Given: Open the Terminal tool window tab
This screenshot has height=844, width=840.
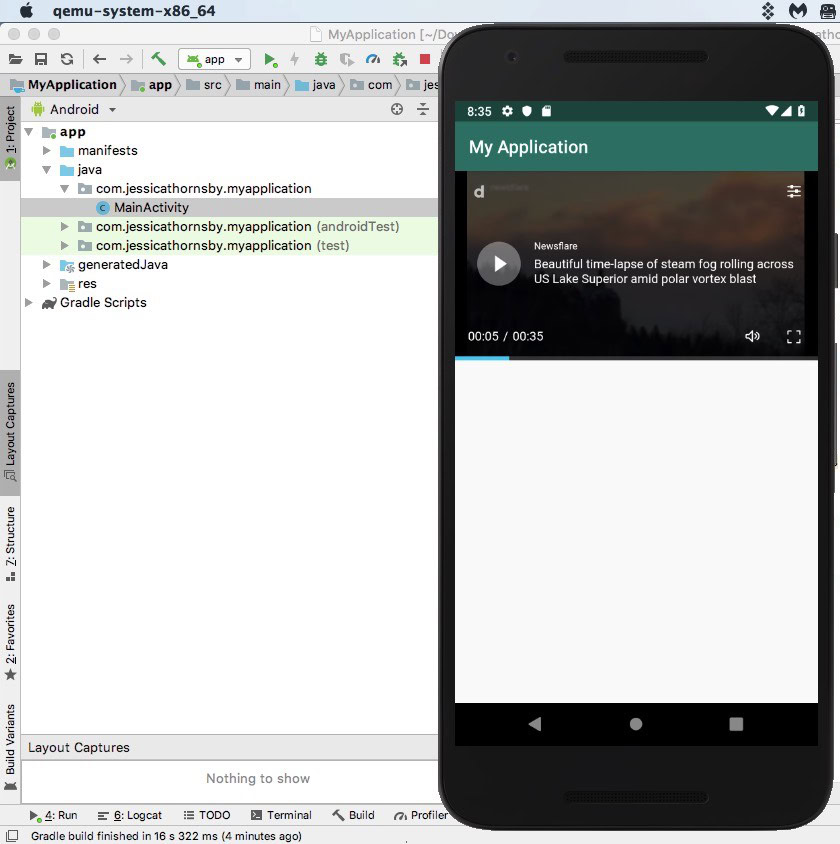Looking at the screenshot, I should coord(281,815).
